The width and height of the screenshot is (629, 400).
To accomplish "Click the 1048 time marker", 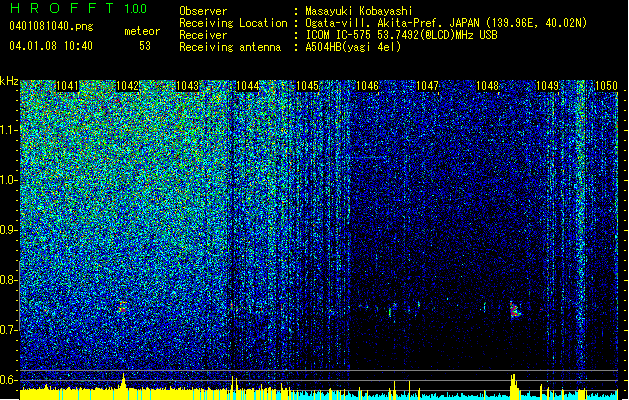I will point(487,86).
